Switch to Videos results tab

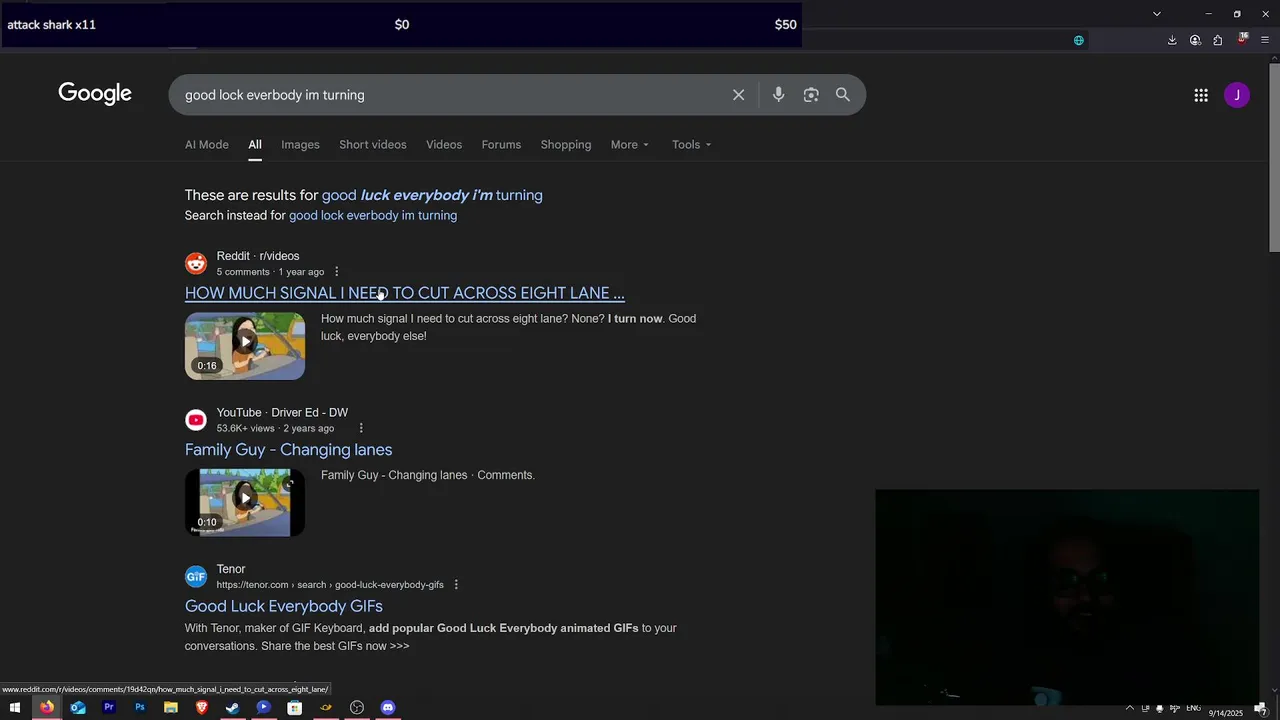[x=444, y=145]
